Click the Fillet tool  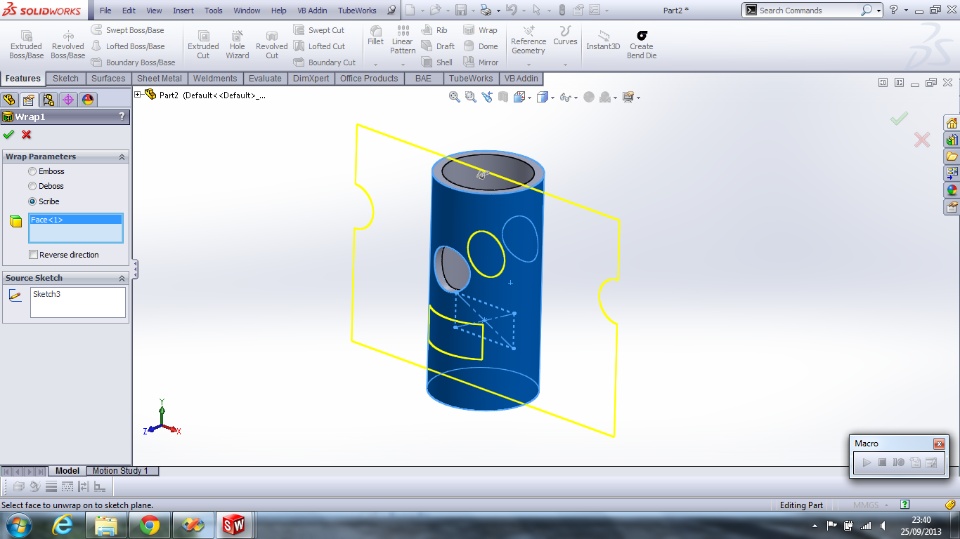tap(375, 36)
